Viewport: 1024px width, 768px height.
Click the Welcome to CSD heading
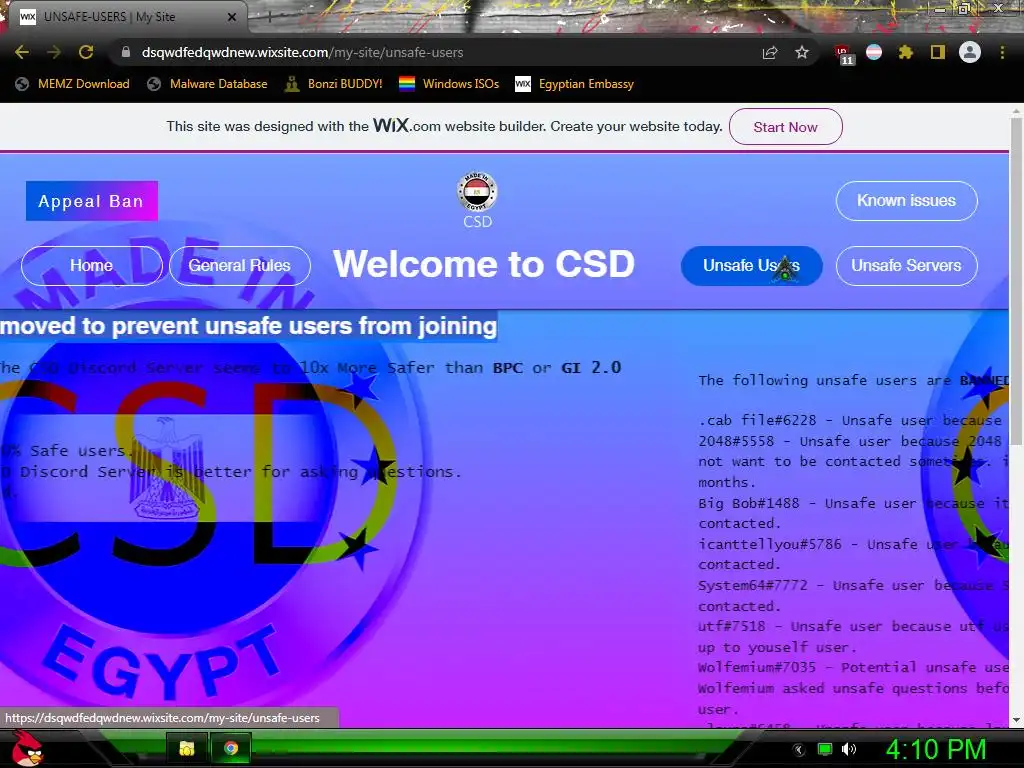(484, 264)
